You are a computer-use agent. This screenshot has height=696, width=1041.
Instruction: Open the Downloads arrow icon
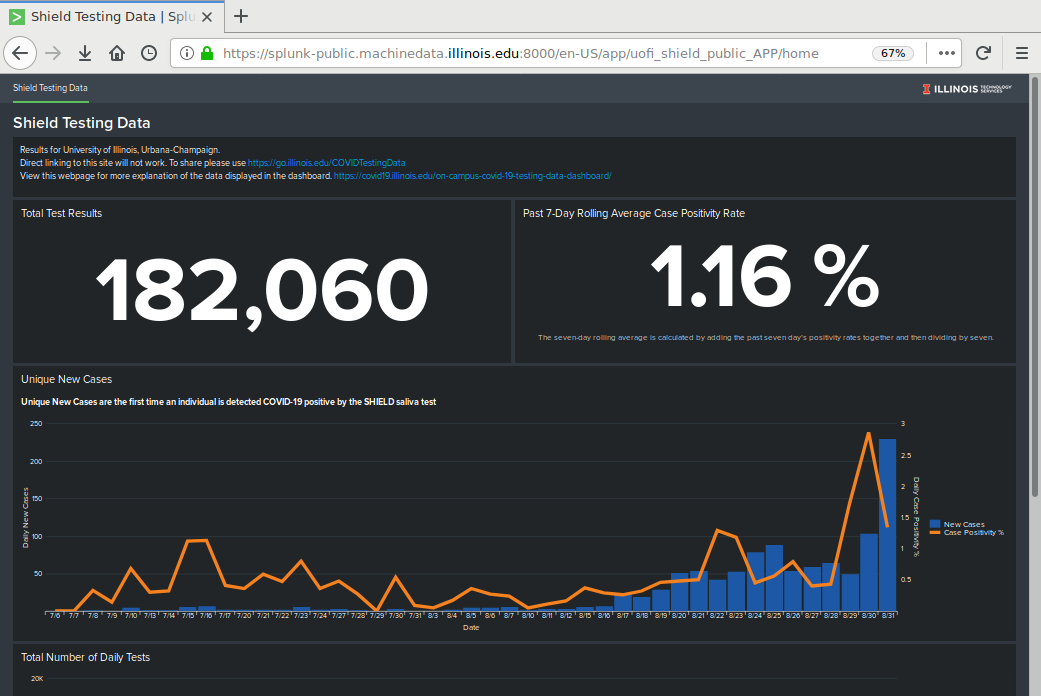tap(85, 53)
